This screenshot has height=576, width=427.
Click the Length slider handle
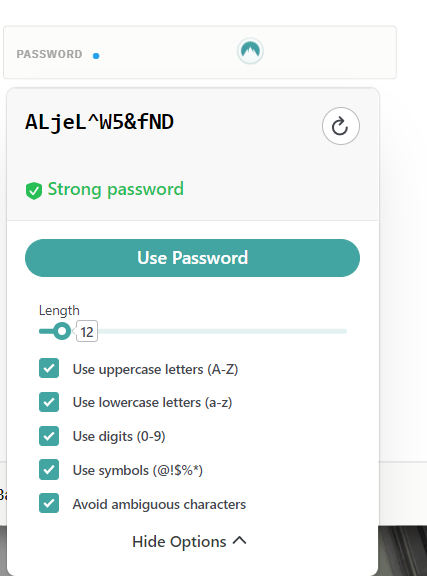(62, 331)
